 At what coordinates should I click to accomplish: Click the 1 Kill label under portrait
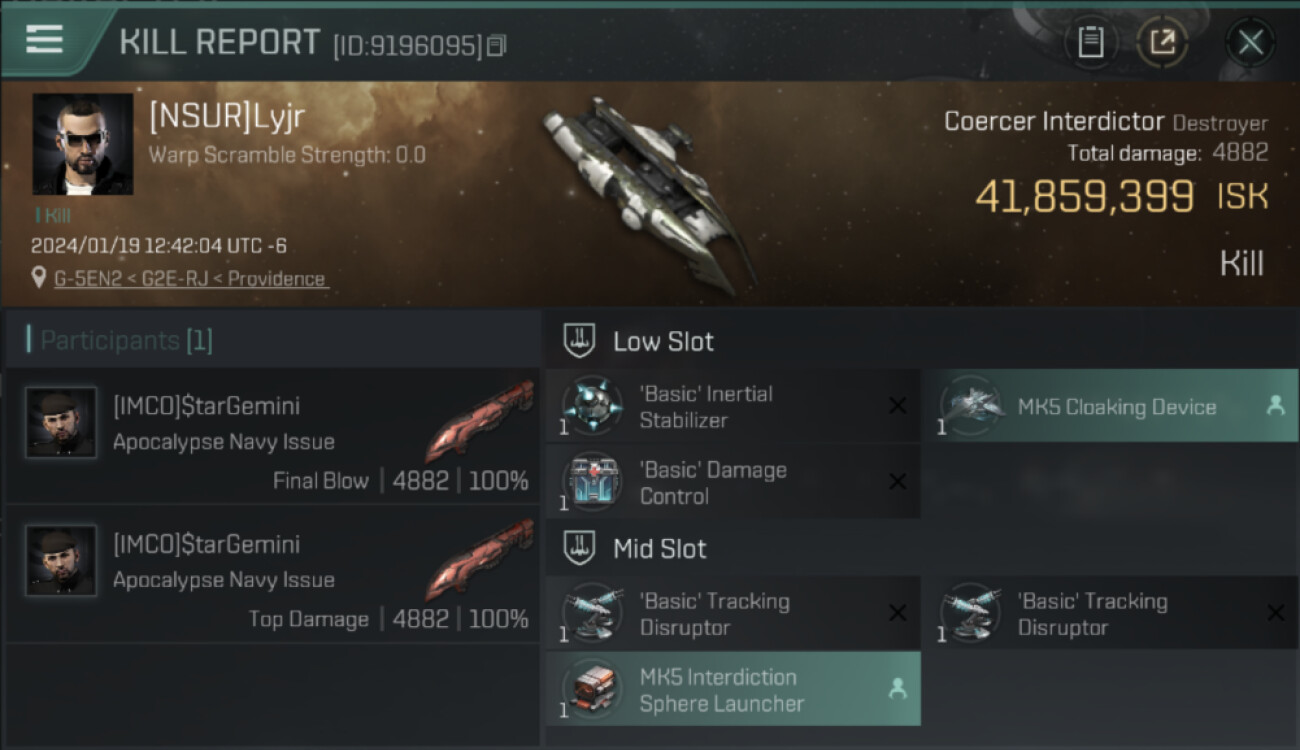click(x=53, y=215)
